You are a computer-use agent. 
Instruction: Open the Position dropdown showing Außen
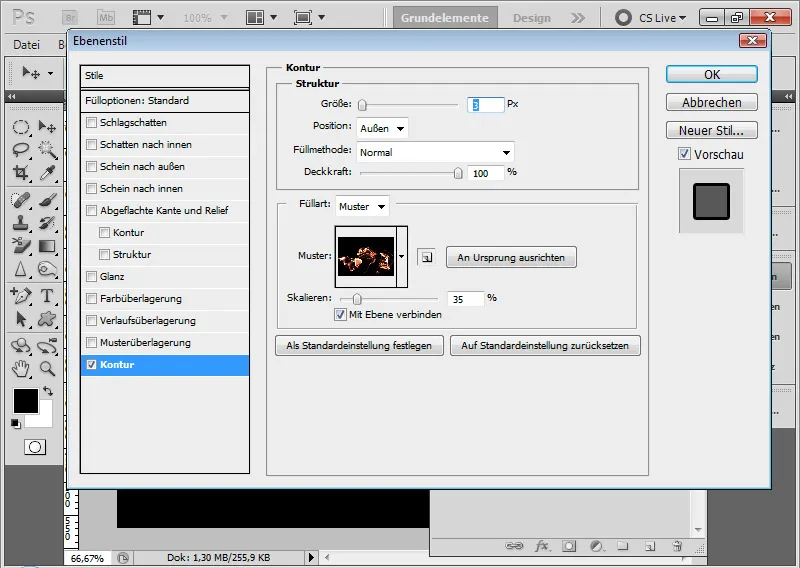(x=382, y=129)
